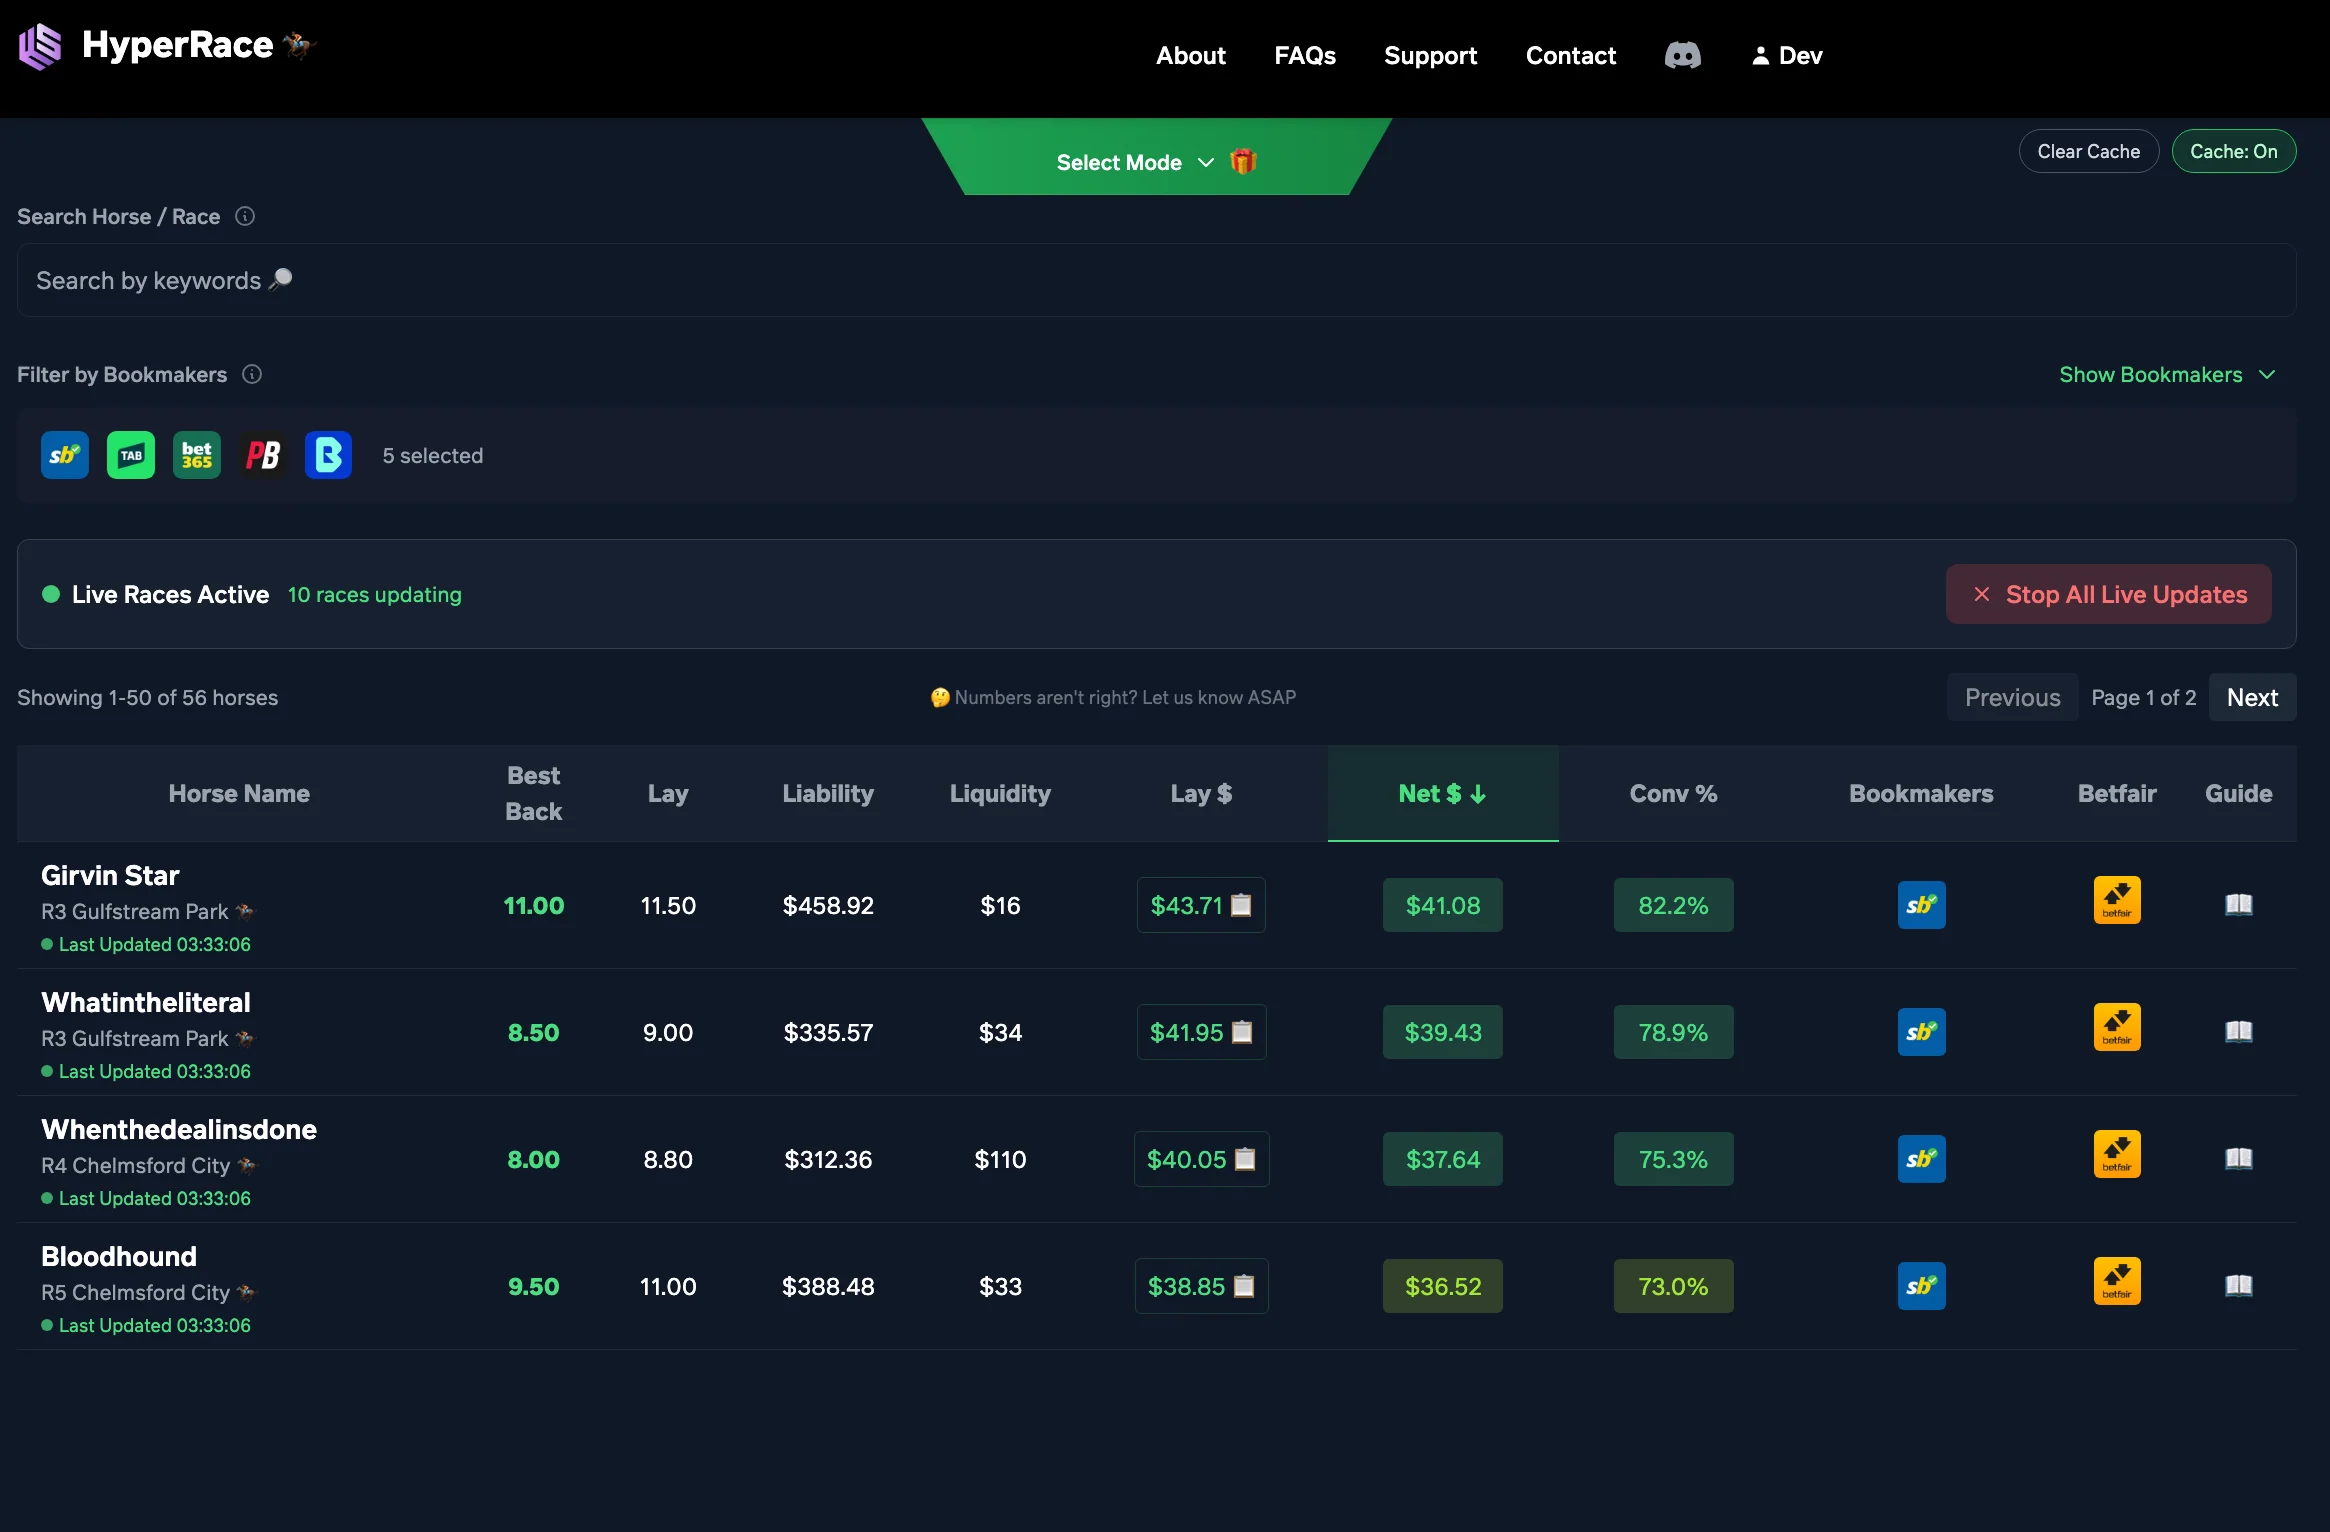Image resolution: width=2330 pixels, height=1532 pixels.
Task: Select the Sportsbet bookmaker filter icon
Action: (64, 455)
